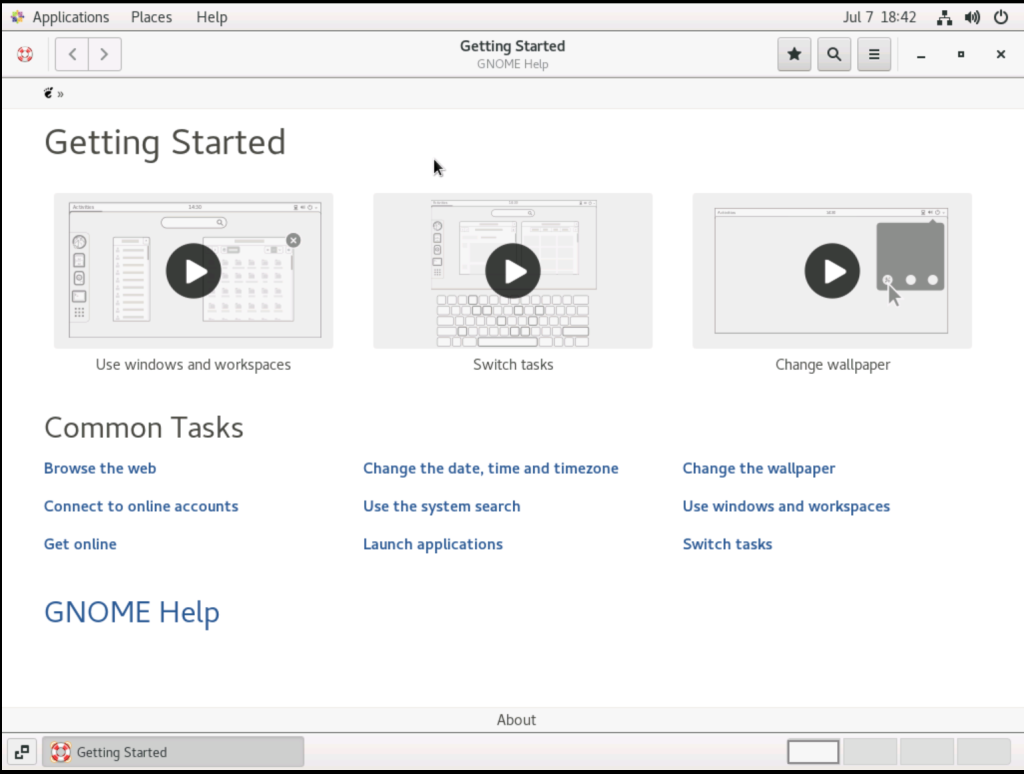Close the GNOME Help window
1024x774 pixels.
click(1000, 54)
